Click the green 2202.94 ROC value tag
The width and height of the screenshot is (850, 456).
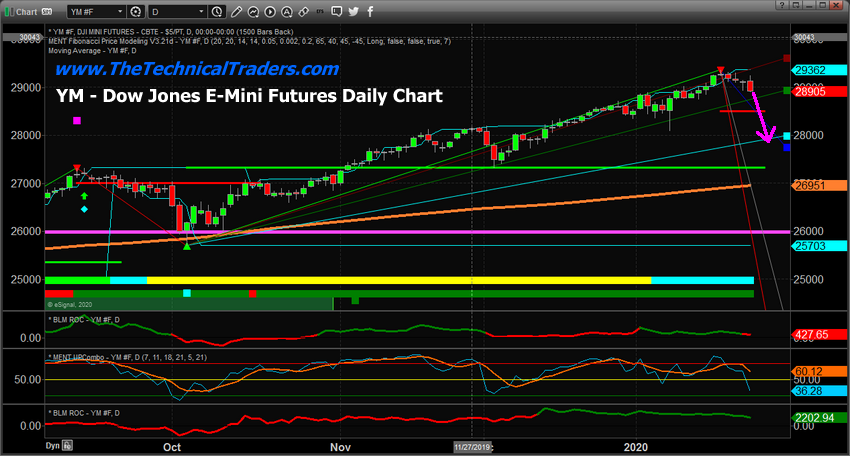819,418
